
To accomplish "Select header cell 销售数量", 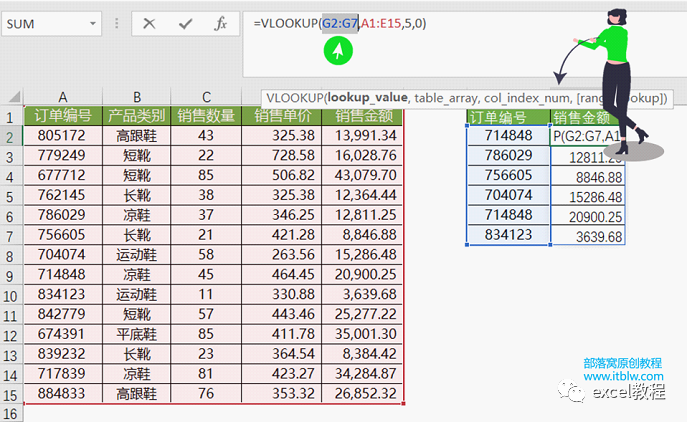I will 206,116.
